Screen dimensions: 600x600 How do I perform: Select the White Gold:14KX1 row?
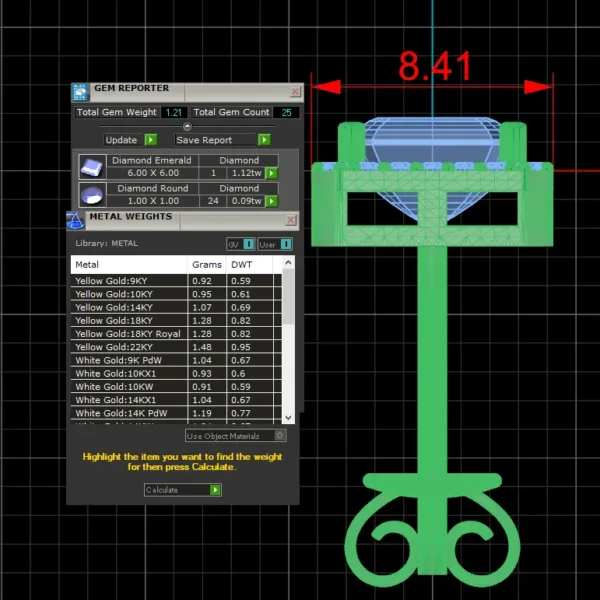point(176,400)
